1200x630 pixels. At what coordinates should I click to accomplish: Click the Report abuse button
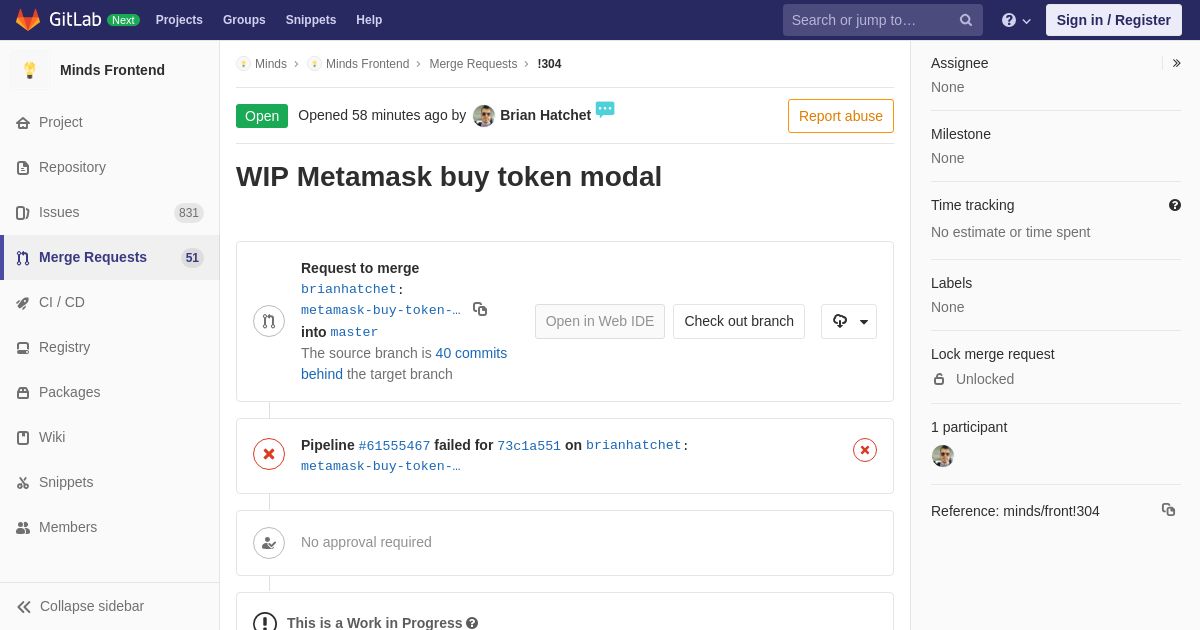pos(841,116)
